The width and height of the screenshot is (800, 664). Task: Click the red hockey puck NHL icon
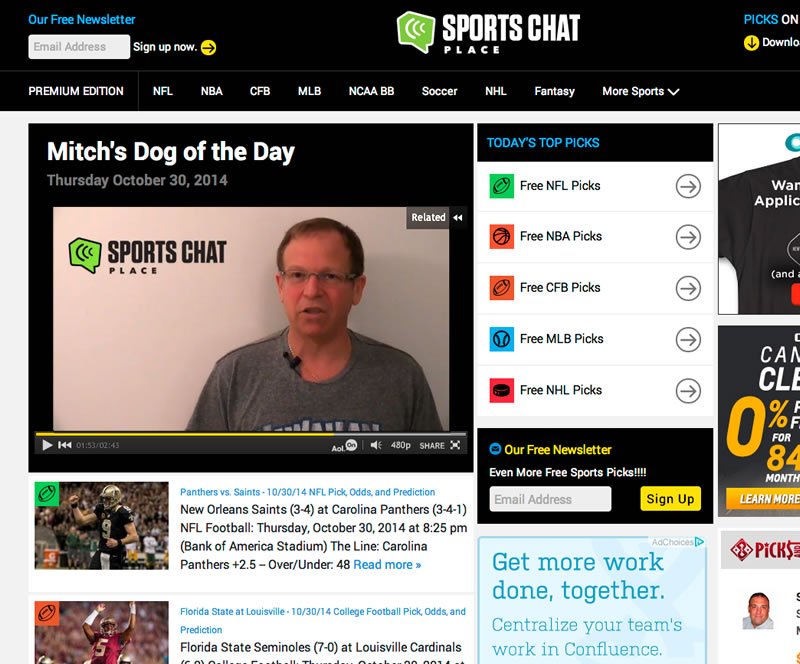click(x=502, y=390)
